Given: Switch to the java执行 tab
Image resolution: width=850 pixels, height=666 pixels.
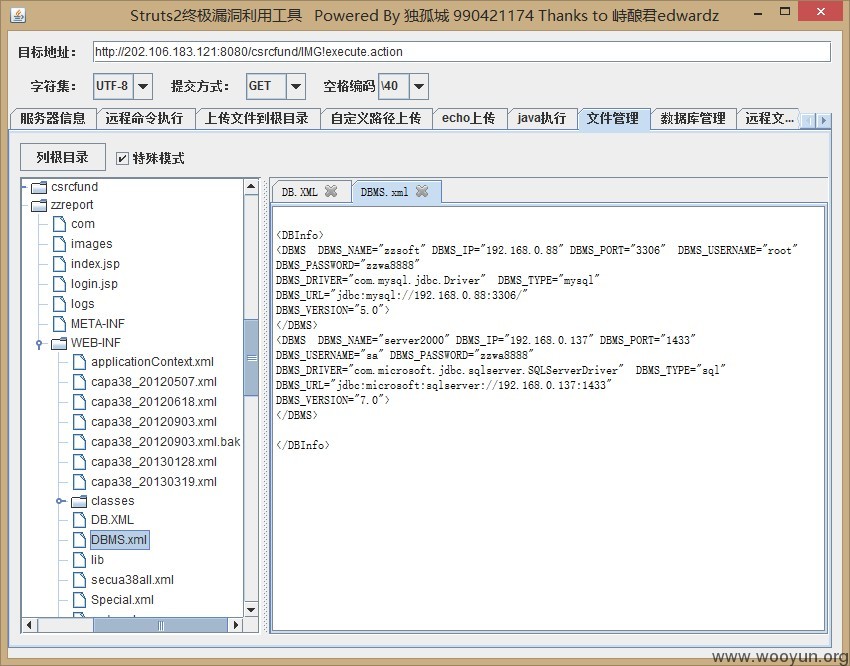Looking at the screenshot, I should click(542, 118).
